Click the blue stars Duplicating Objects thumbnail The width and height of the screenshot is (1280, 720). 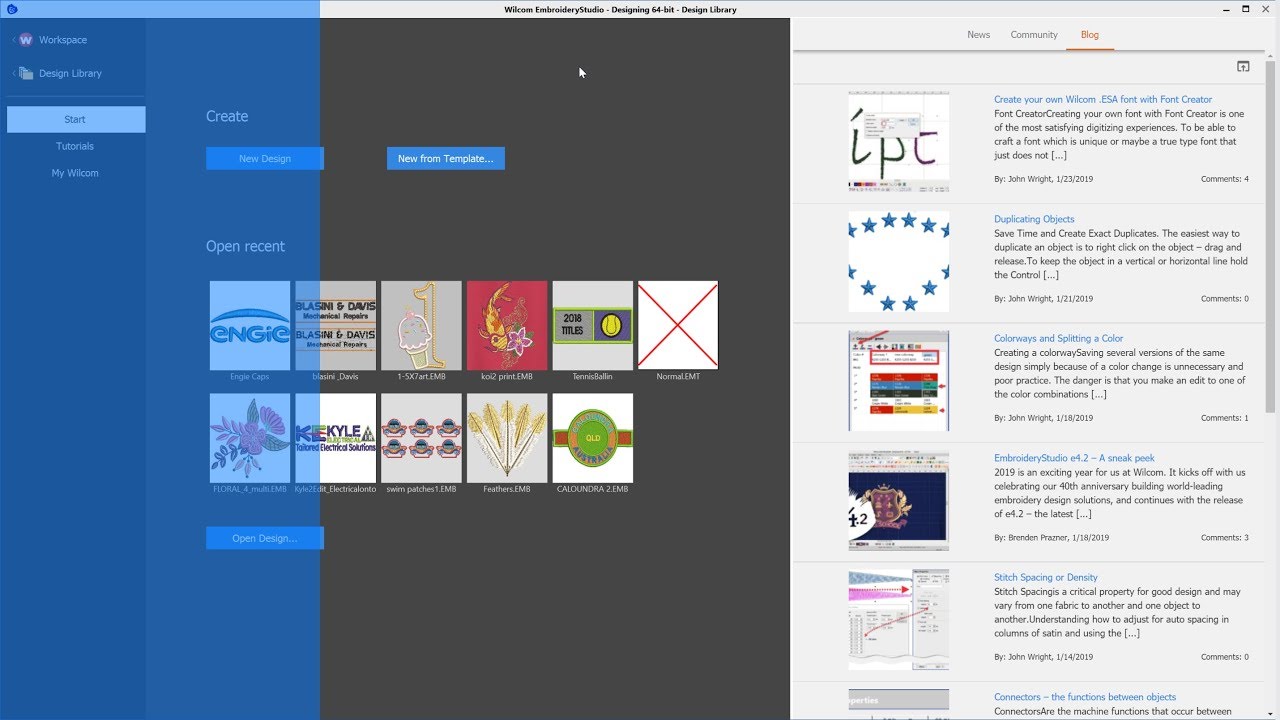[899, 261]
